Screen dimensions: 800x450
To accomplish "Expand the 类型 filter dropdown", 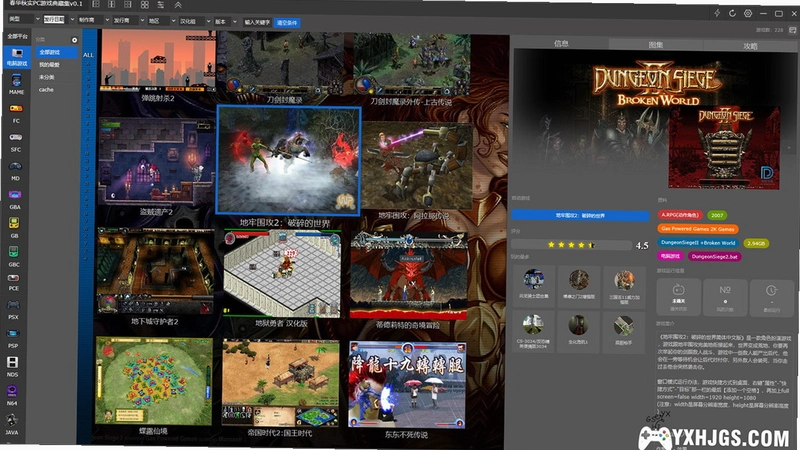I will click(x=24, y=19).
